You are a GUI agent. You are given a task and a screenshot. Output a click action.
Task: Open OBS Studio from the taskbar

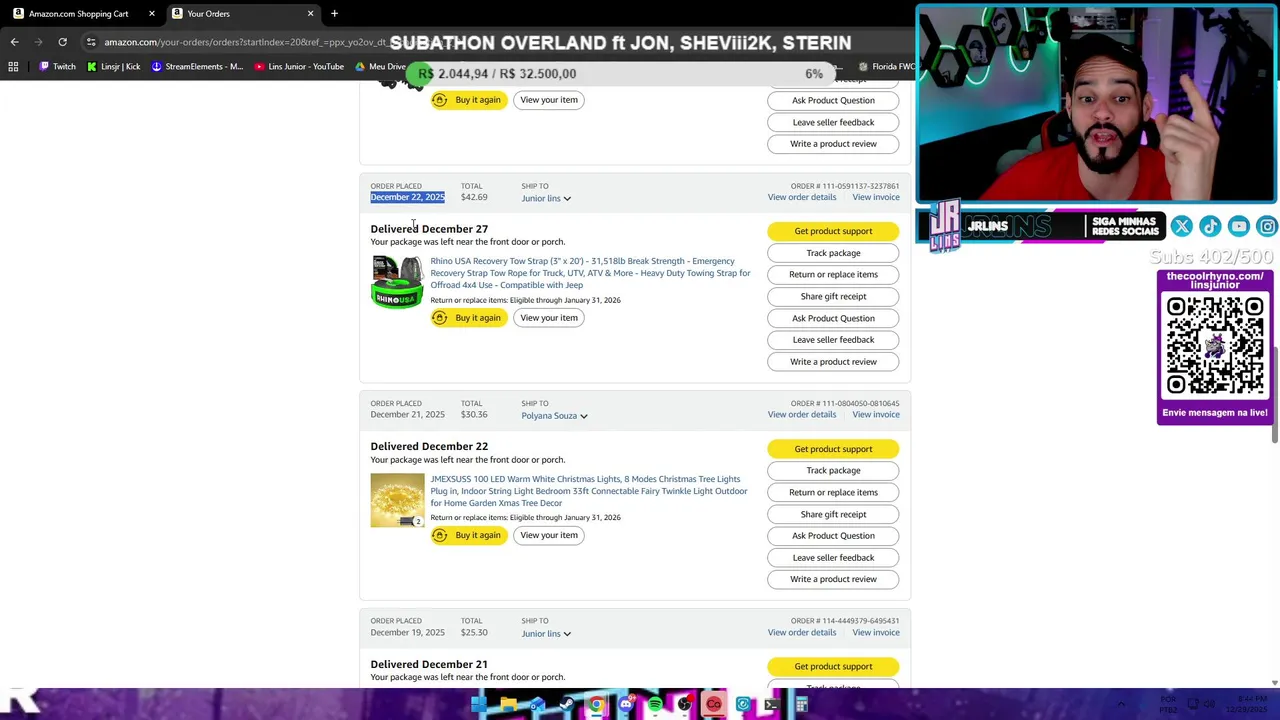(684, 705)
